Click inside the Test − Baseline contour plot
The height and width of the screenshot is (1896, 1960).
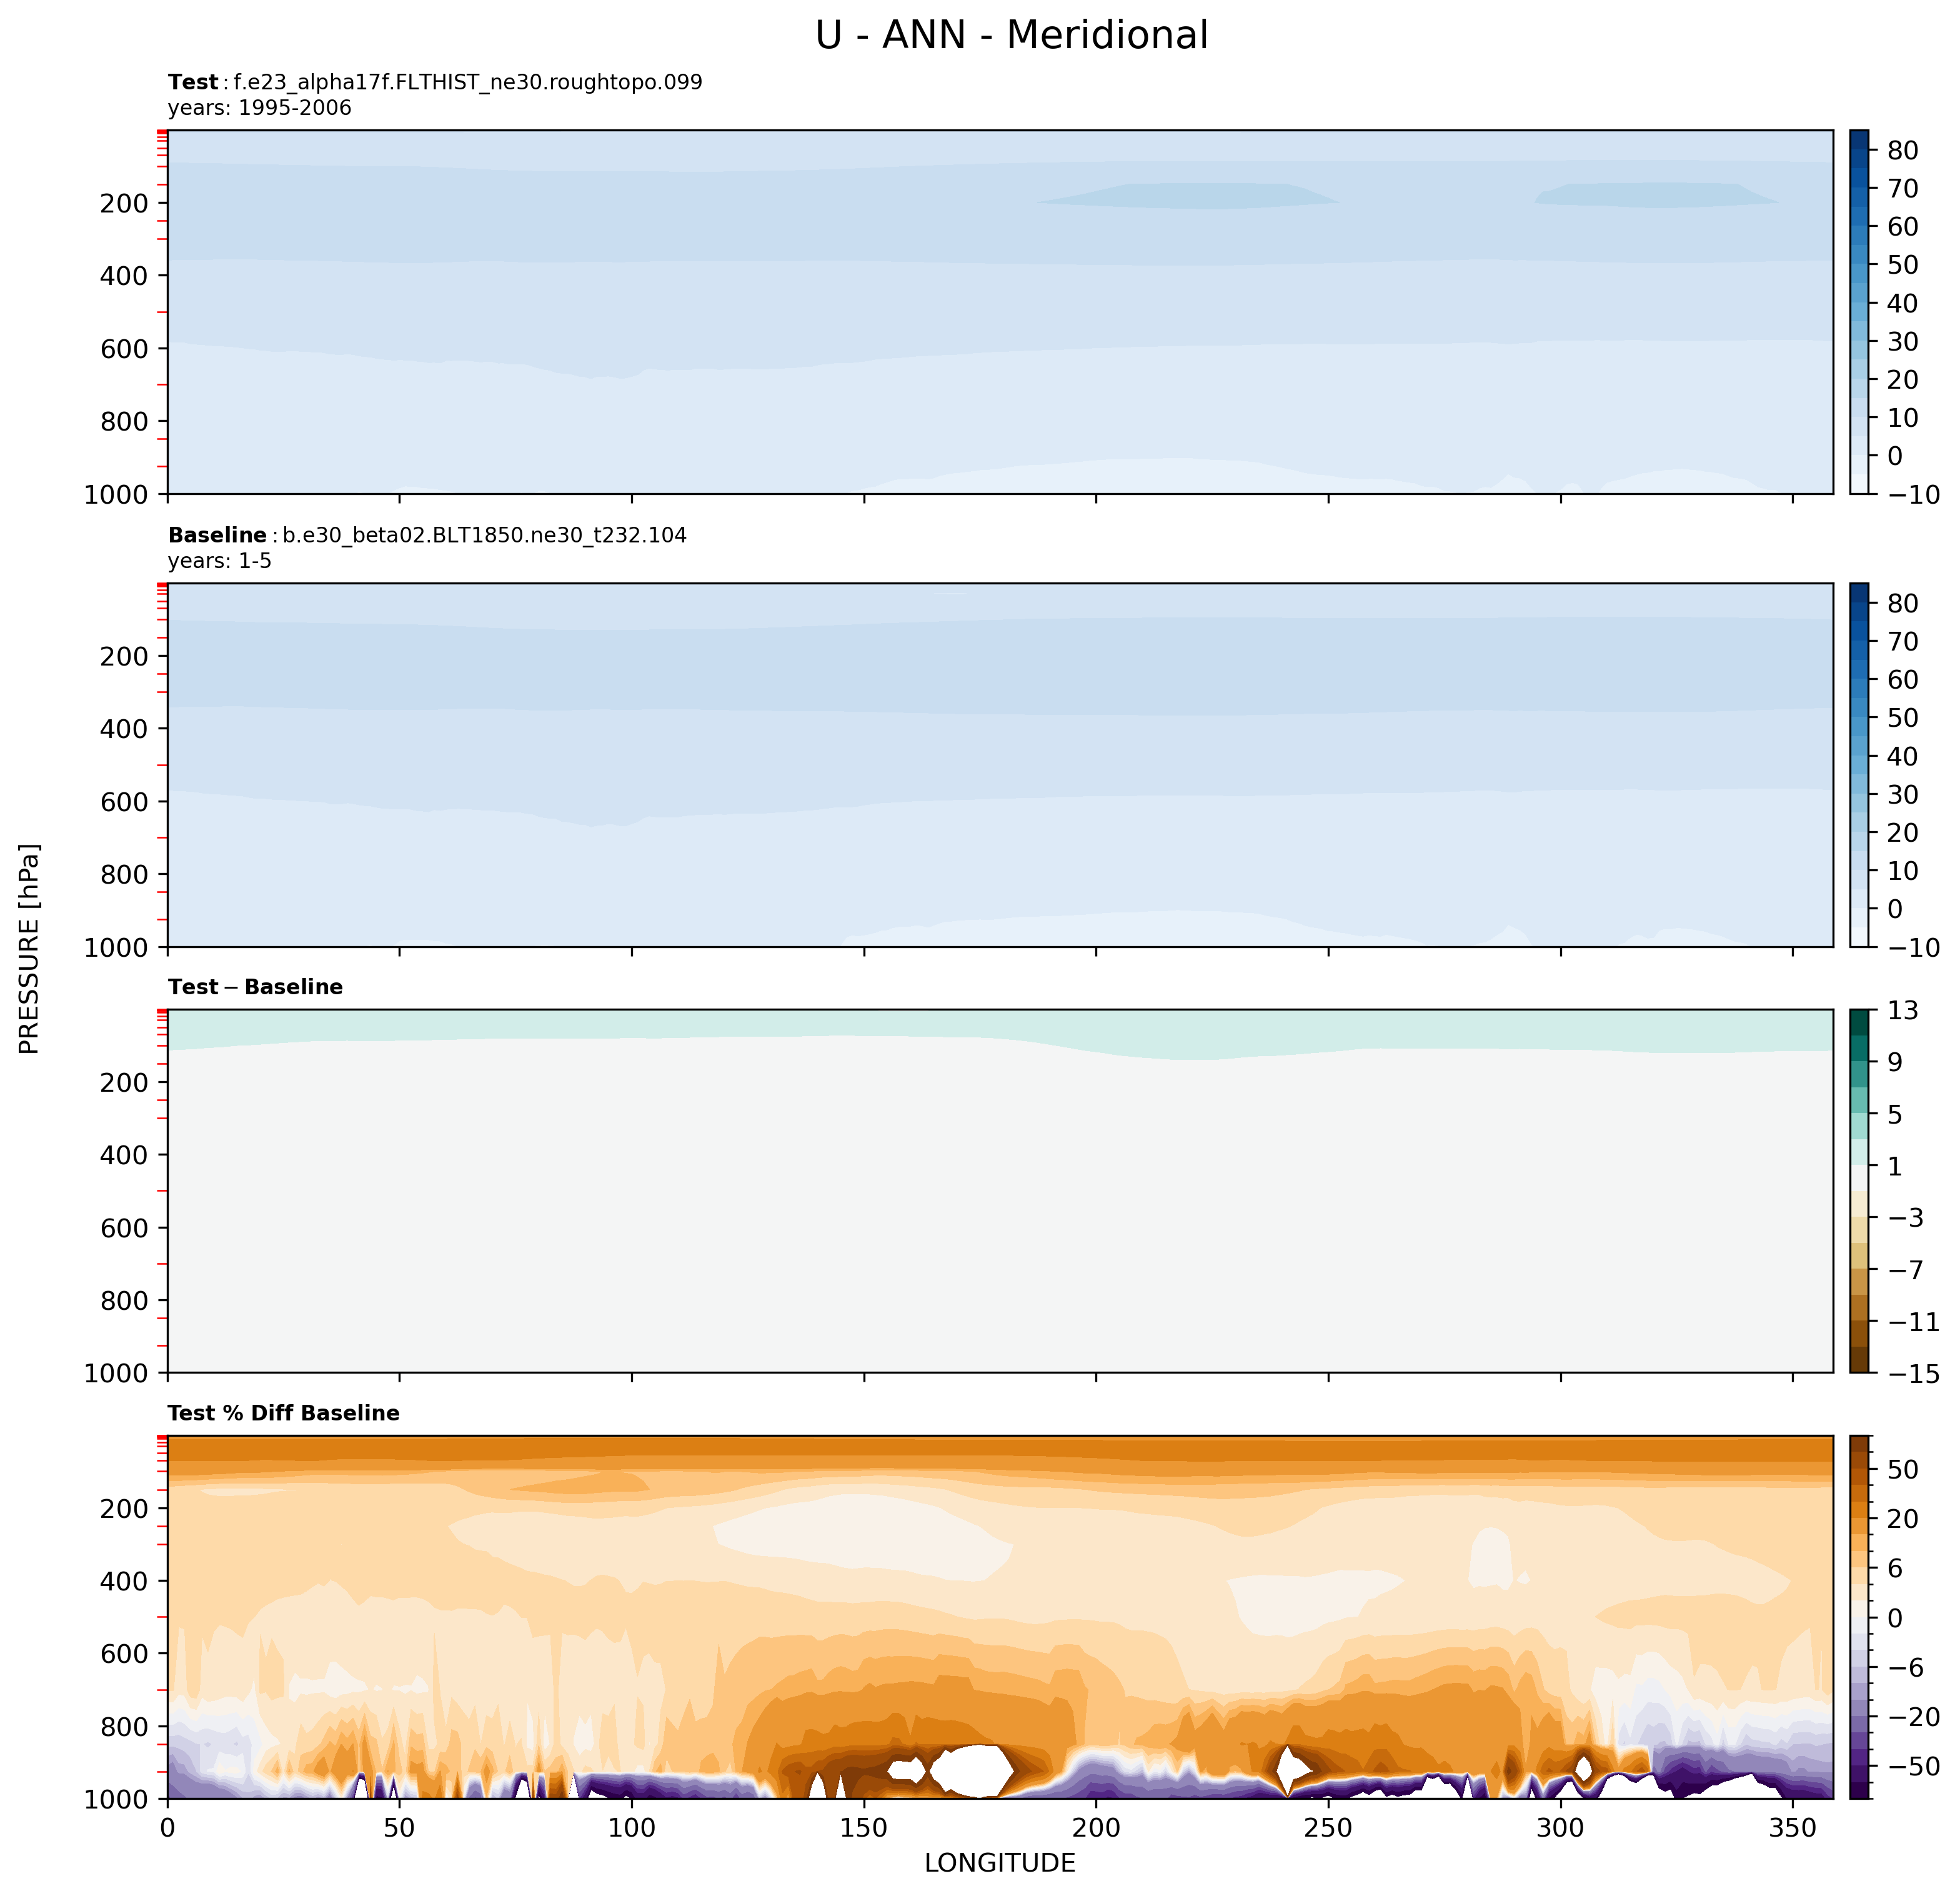(x=1000, y=1191)
